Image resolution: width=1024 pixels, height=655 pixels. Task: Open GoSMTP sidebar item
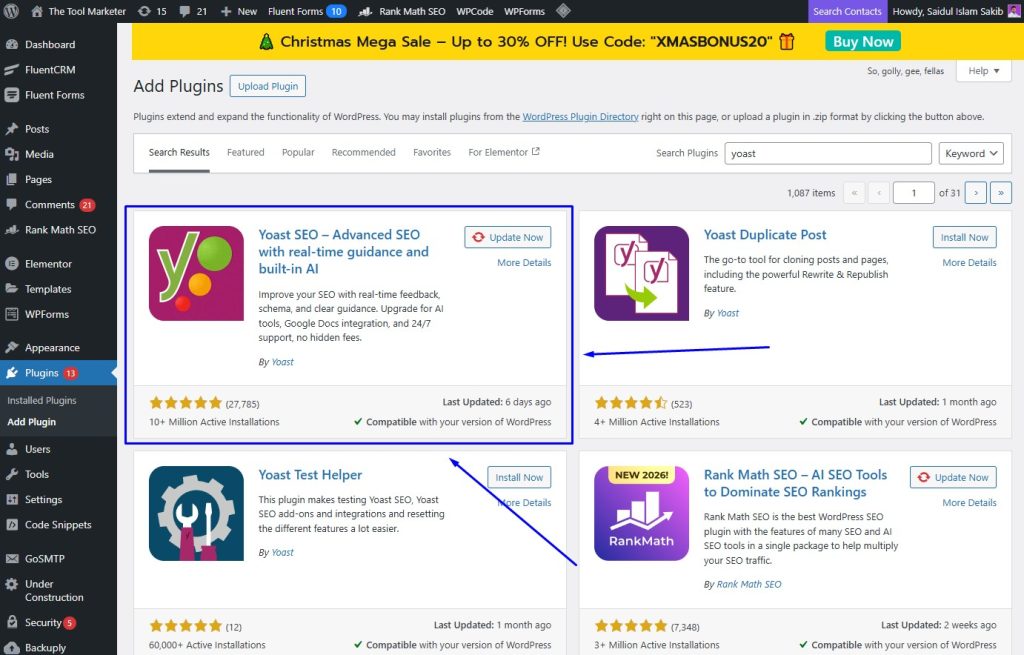pos(44,558)
